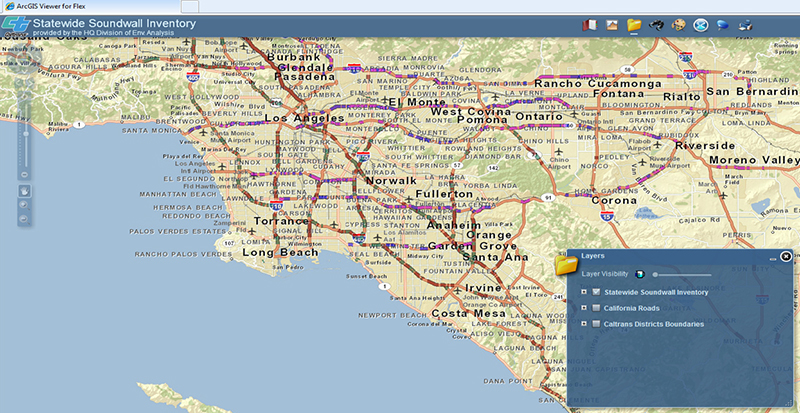Screen dimensions: 800x413
Task: Click the Norwalk label on the map
Action: tap(391, 181)
